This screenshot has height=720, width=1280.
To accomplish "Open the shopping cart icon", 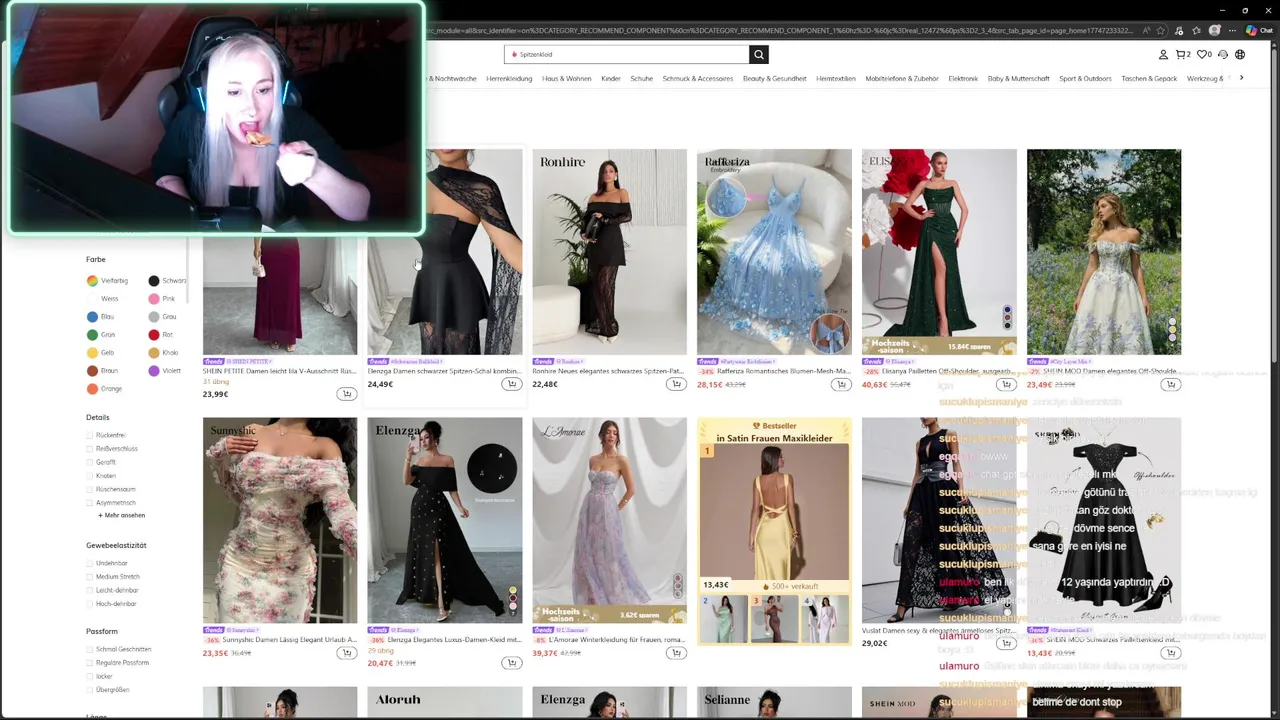I will coord(1182,55).
